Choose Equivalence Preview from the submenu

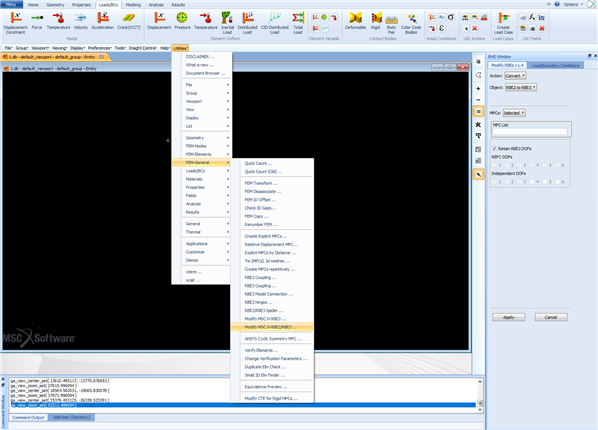[266, 387]
